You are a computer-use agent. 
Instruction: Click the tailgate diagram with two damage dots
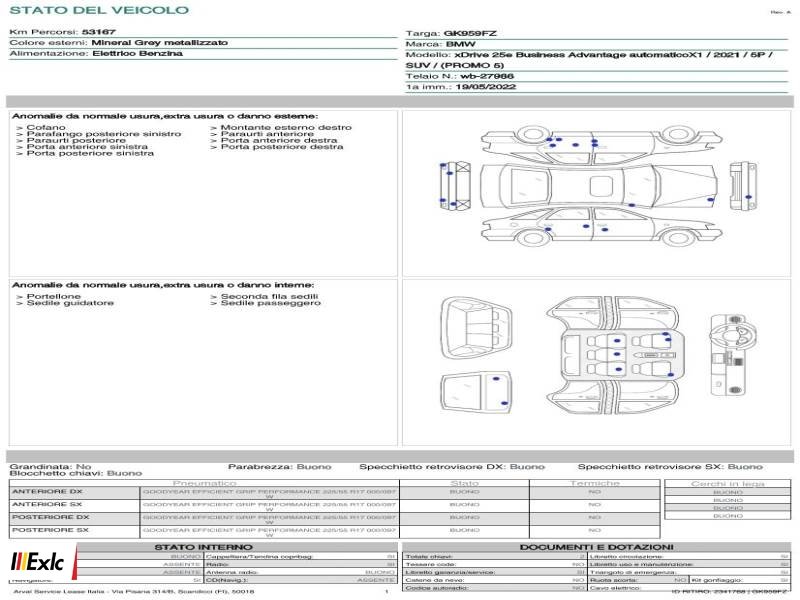click(476, 392)
